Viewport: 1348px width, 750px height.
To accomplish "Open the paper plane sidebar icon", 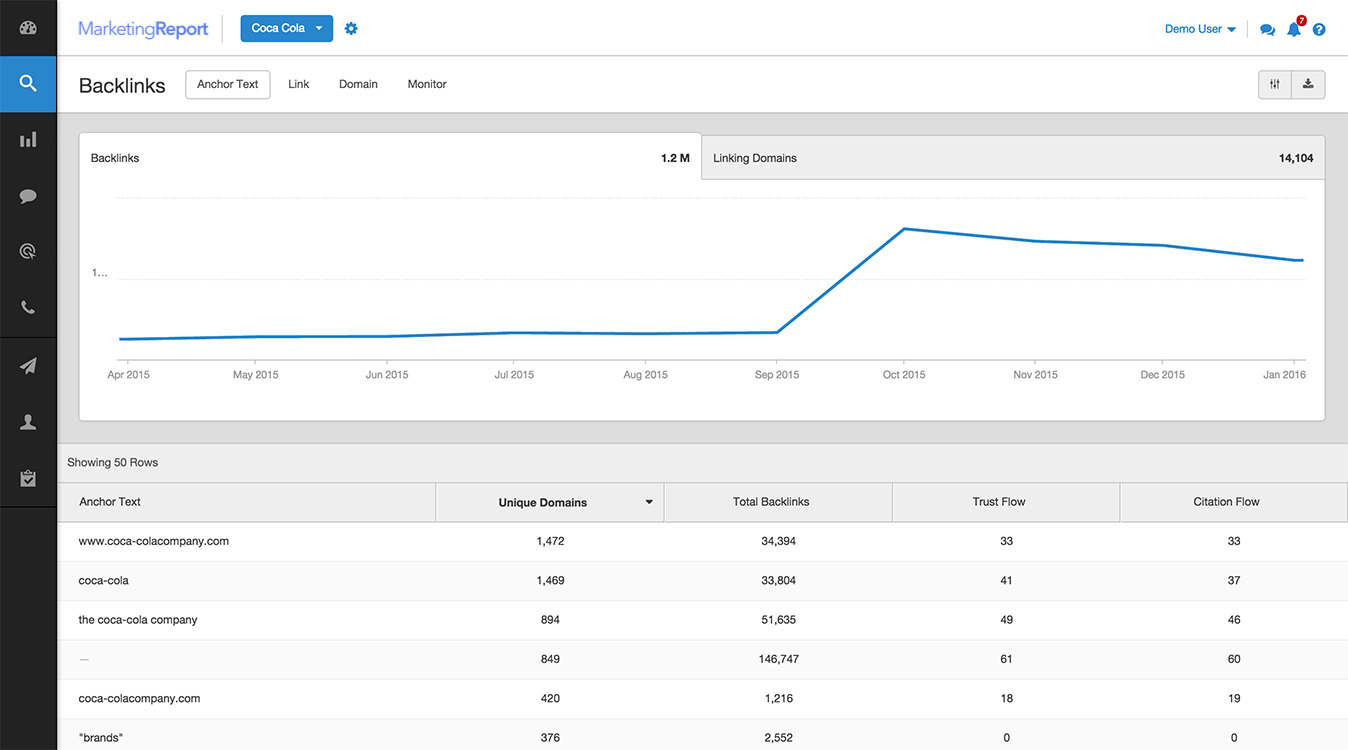I will pos(28,367).
